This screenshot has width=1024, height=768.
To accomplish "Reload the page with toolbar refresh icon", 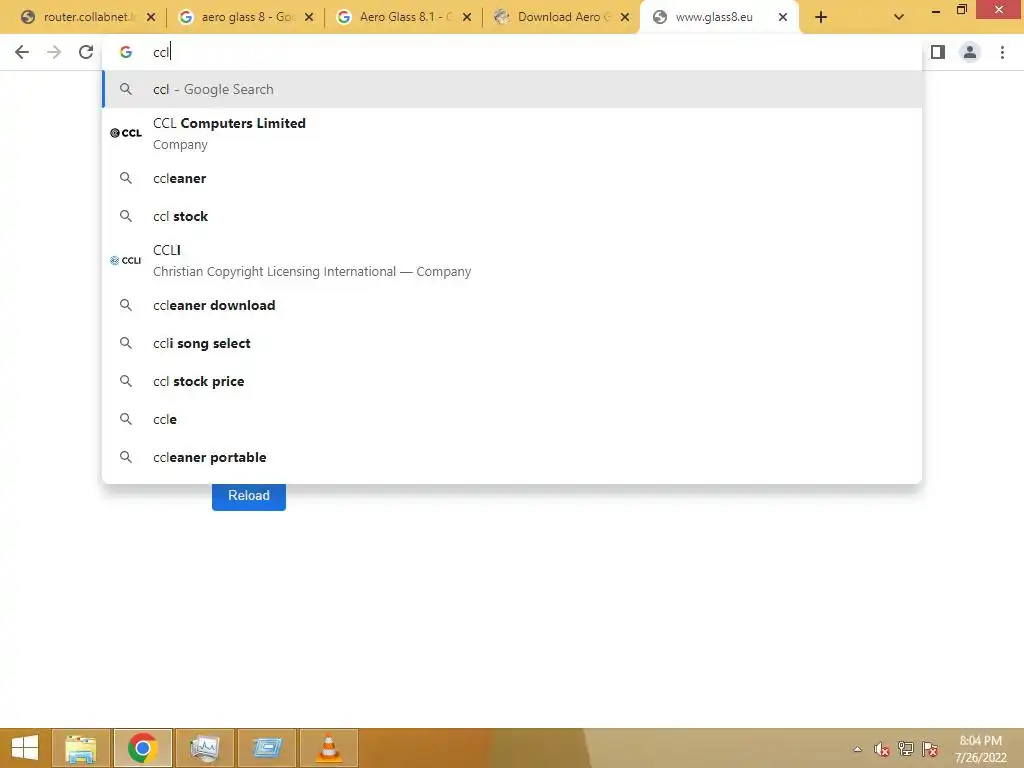I will [x=86, y=52].
